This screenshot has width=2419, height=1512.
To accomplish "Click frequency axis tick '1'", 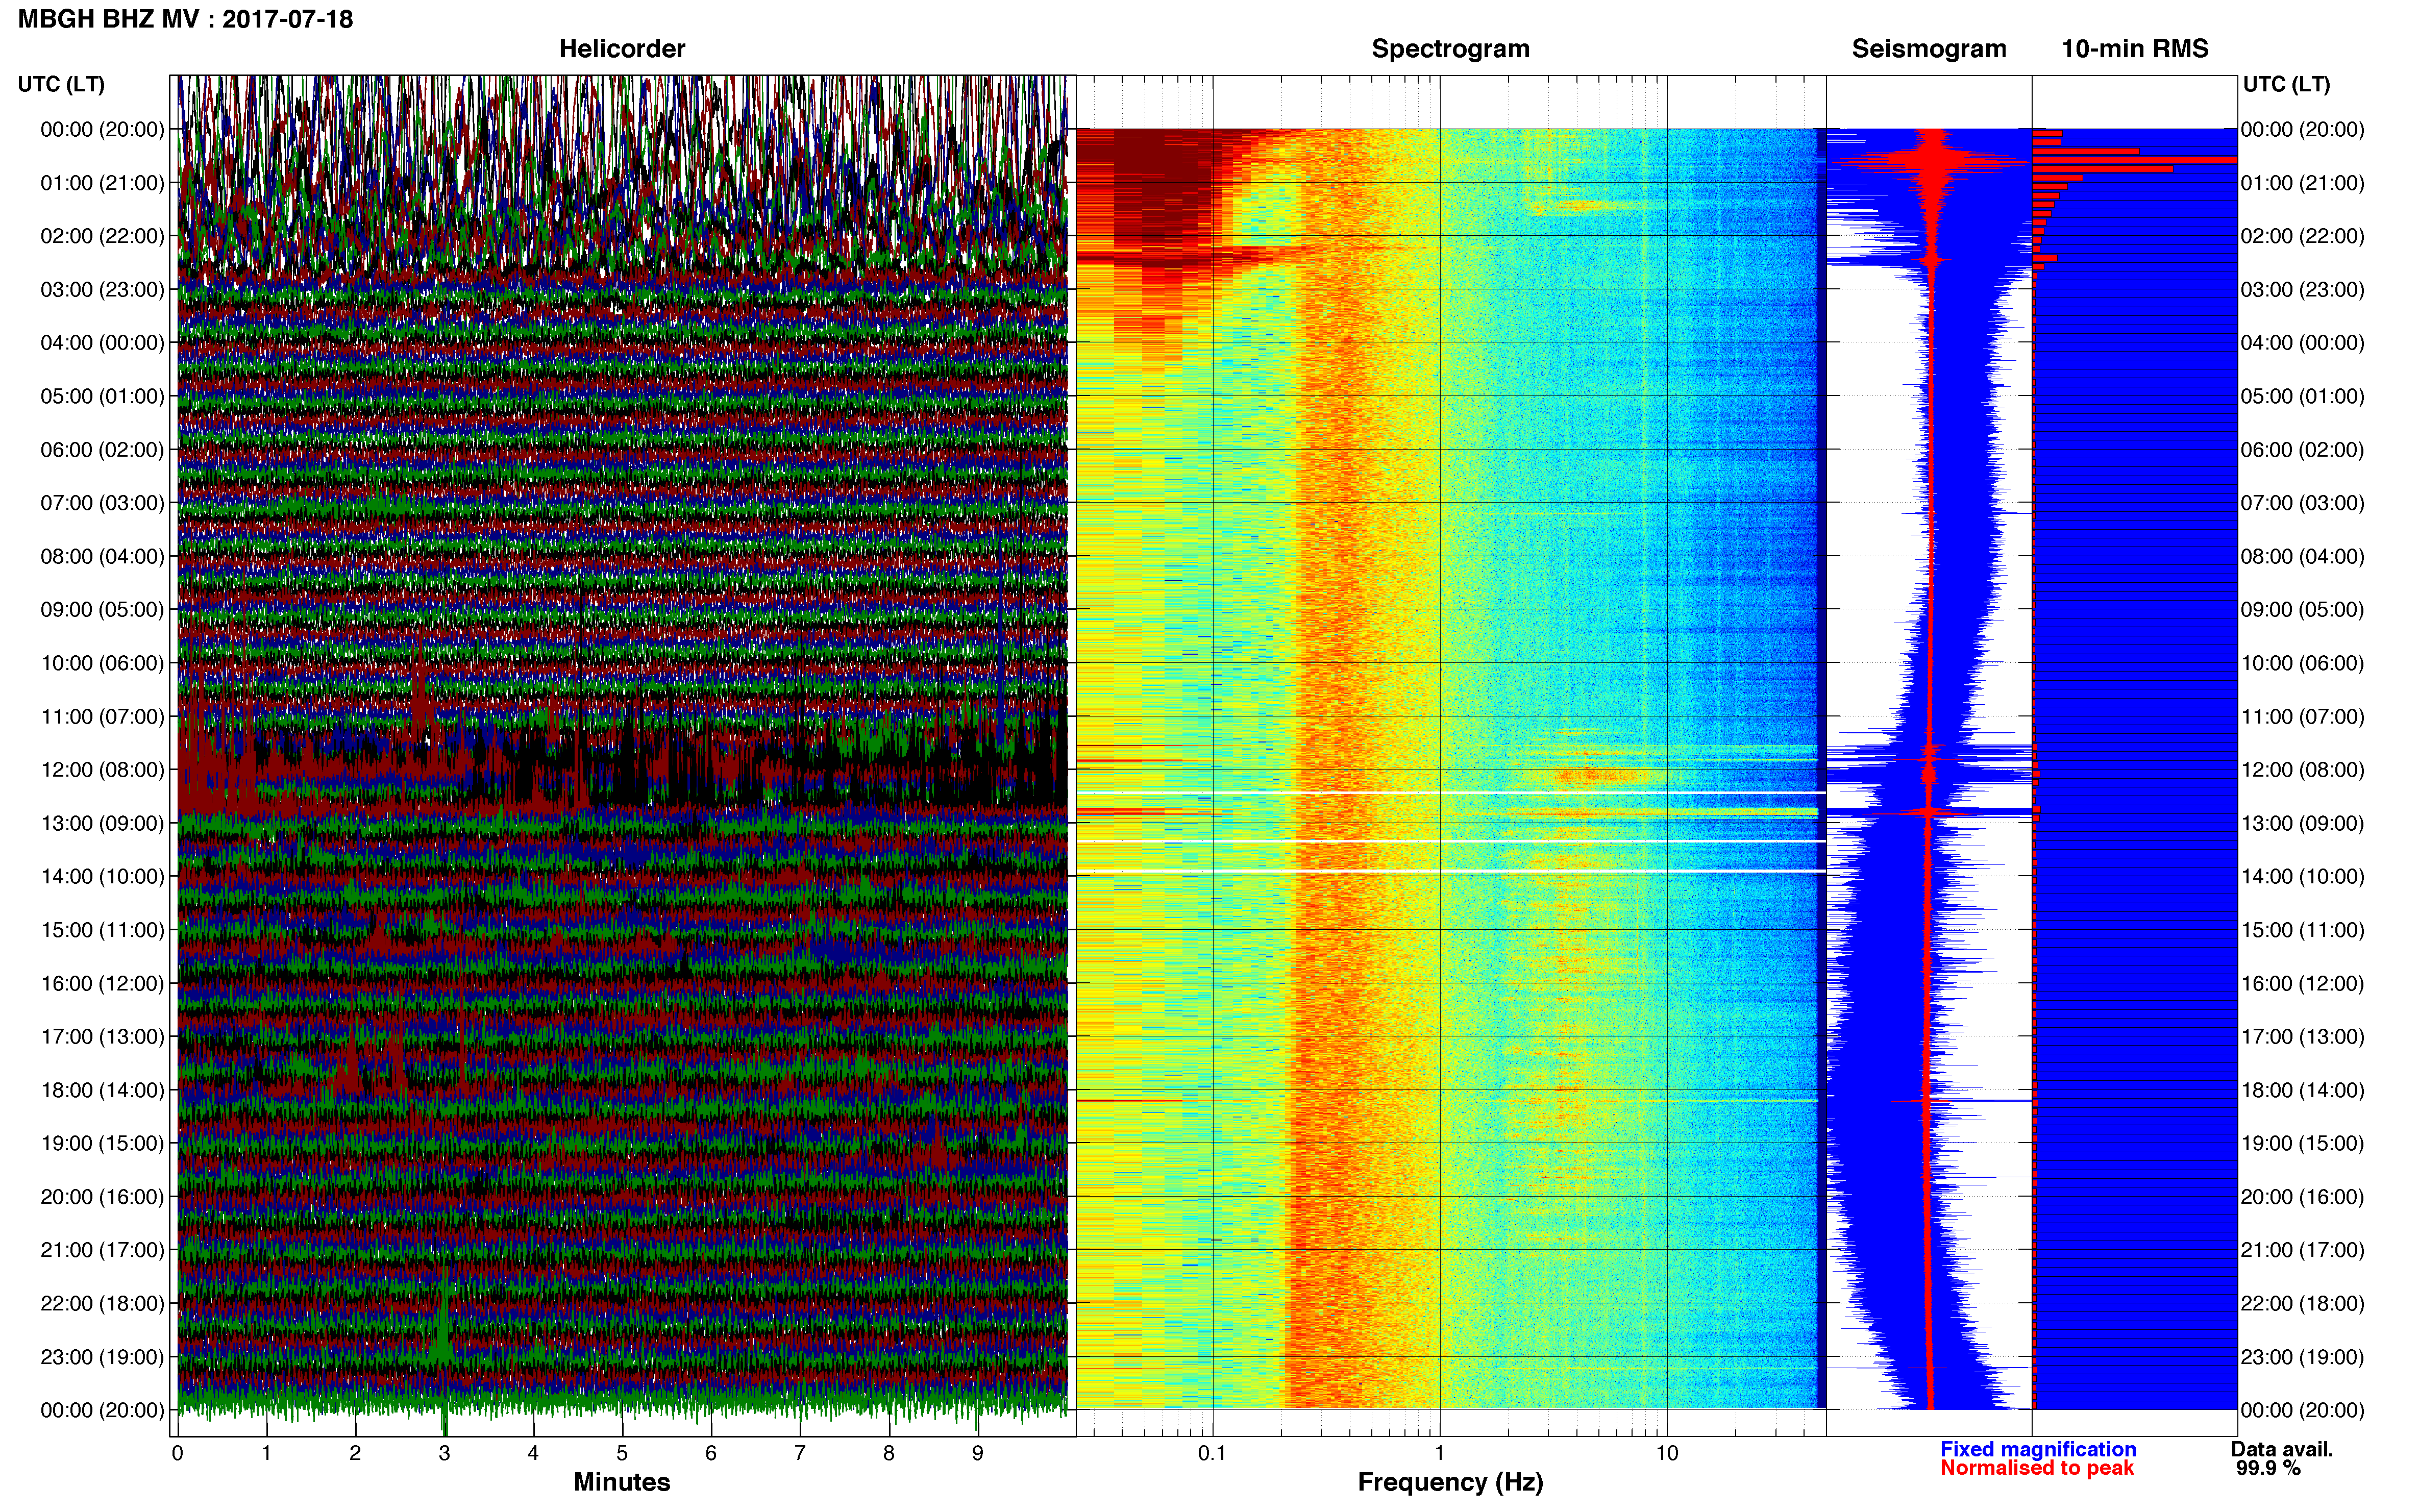I will [x=1440, y=1454].
